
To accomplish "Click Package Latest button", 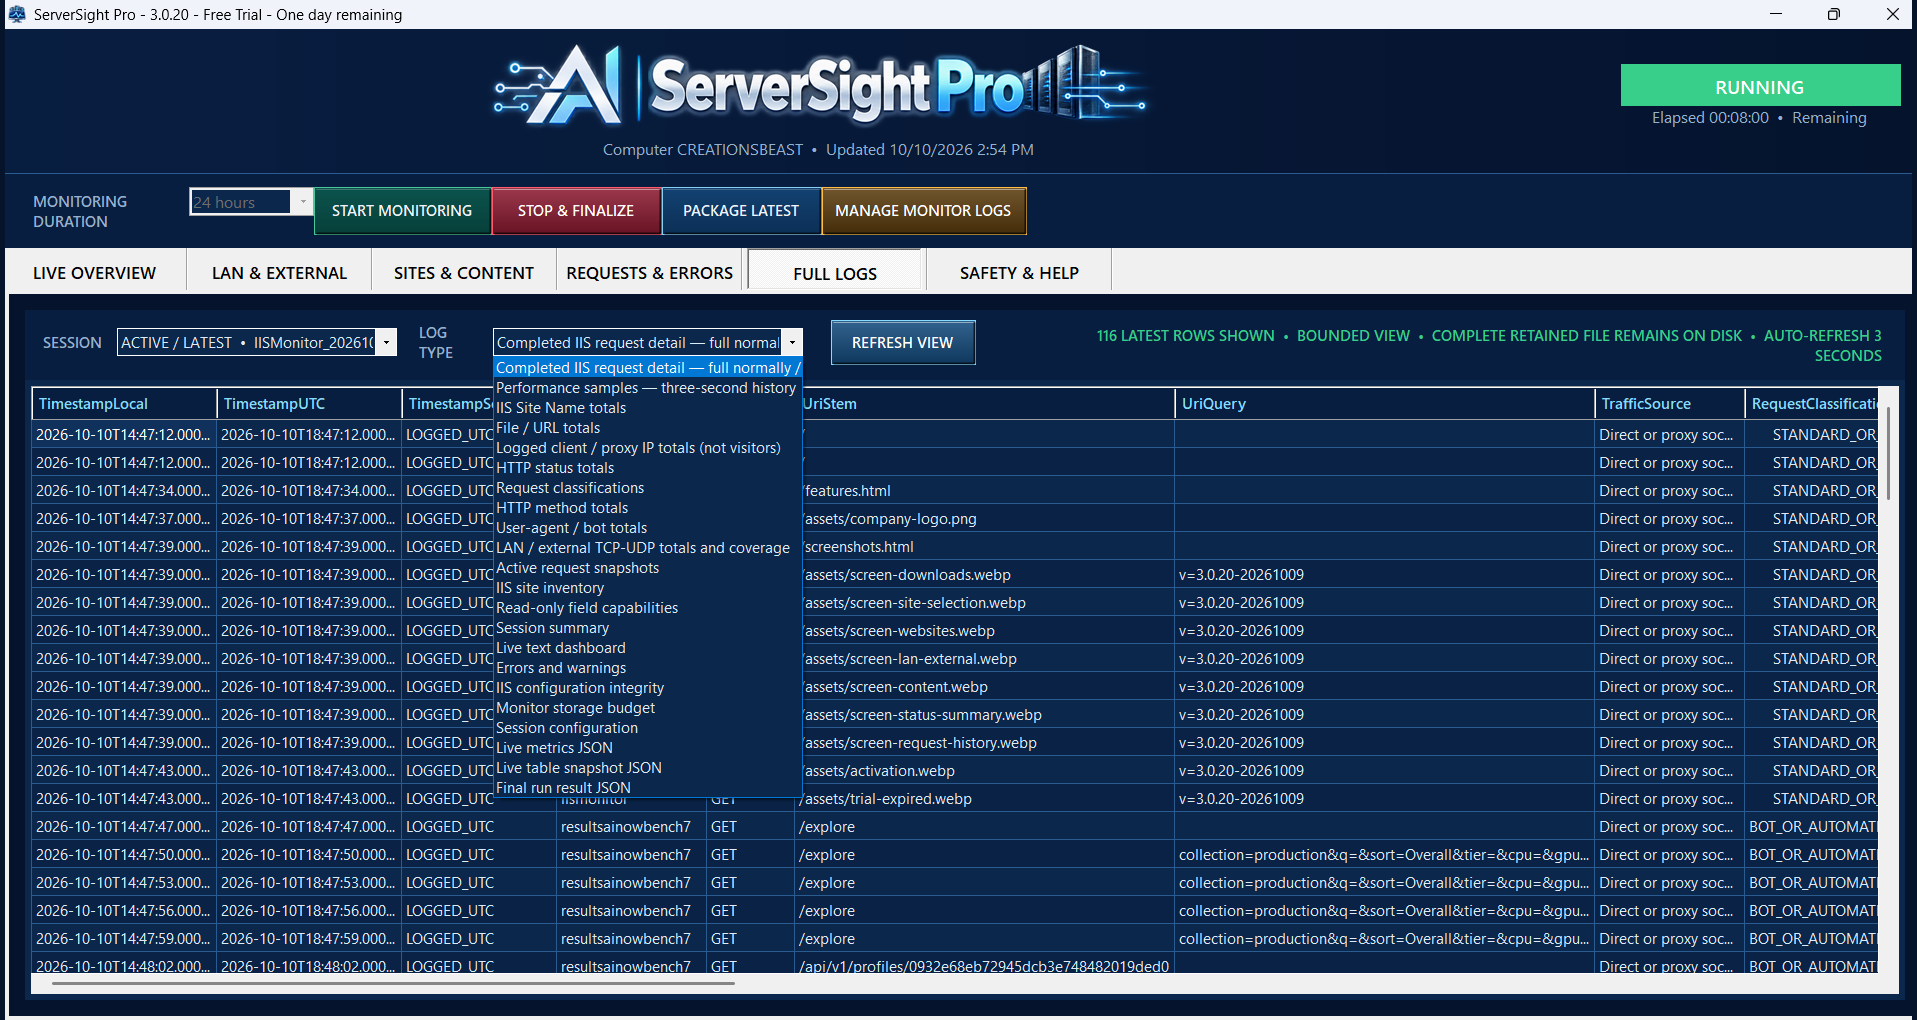I will (x=741, y=211).
